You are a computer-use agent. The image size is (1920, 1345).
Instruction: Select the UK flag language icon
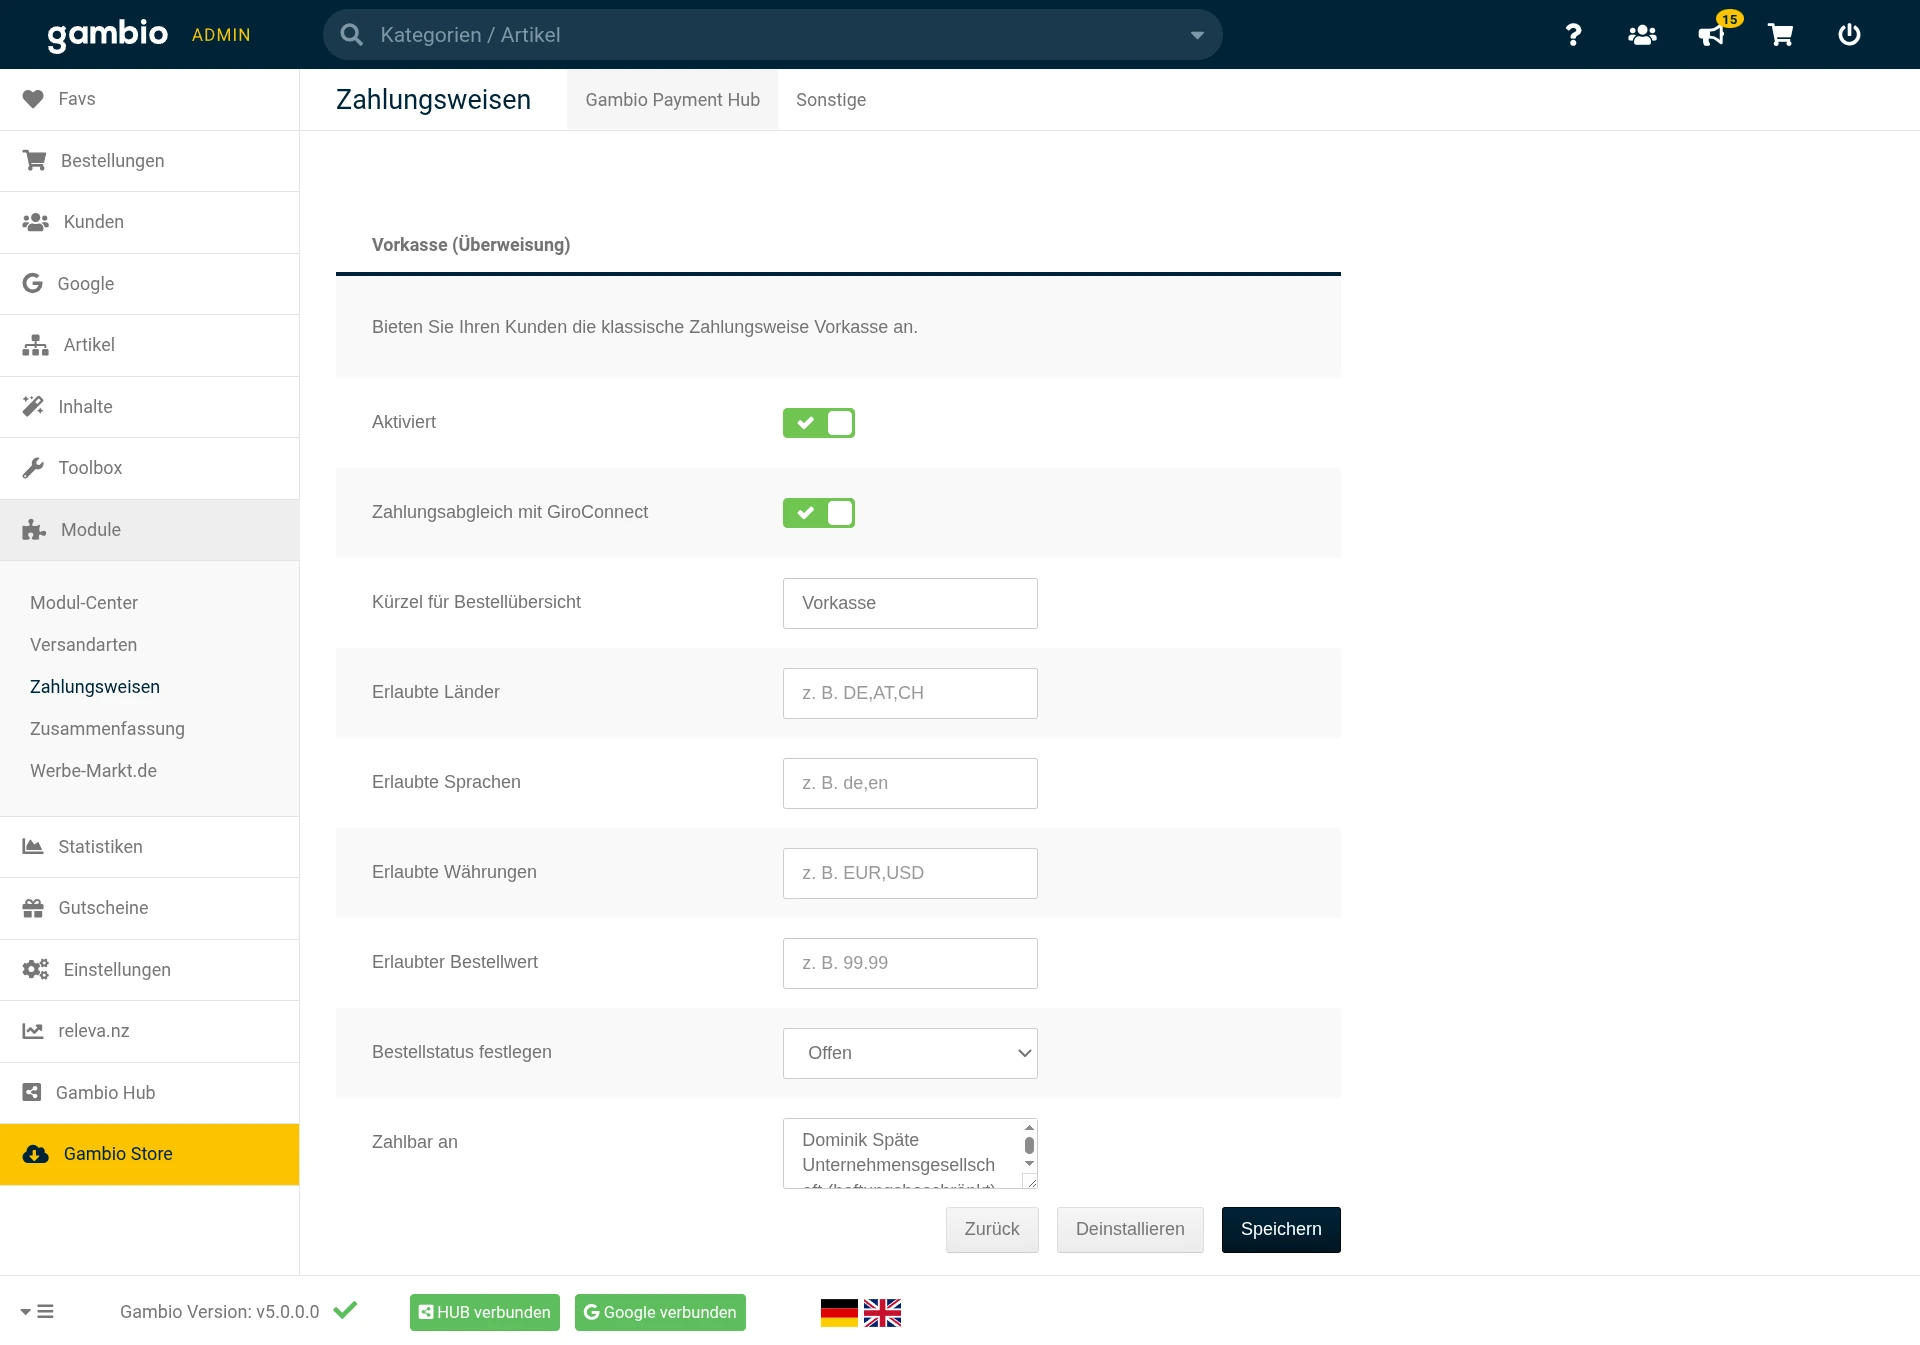coord(882,1312)
